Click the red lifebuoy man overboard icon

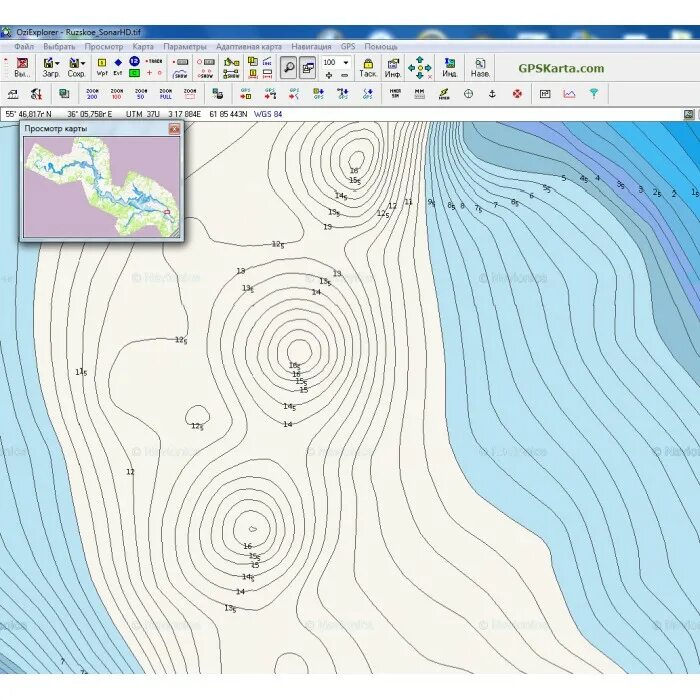pyautogui.click(x=517, y=94)
